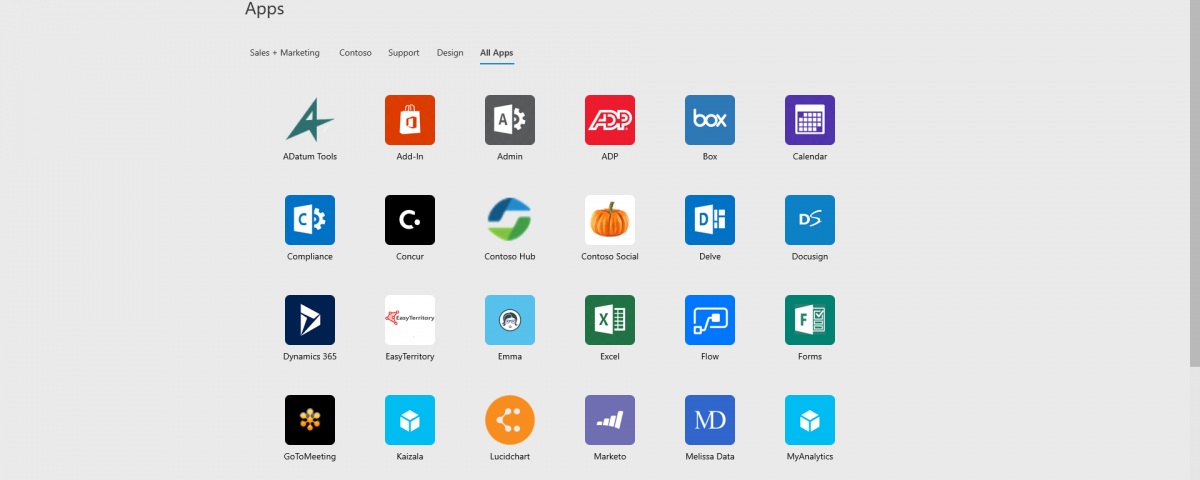1200x480 pixels.
Task: Launch the Add-In app
Action: click(x=410, y=120)
